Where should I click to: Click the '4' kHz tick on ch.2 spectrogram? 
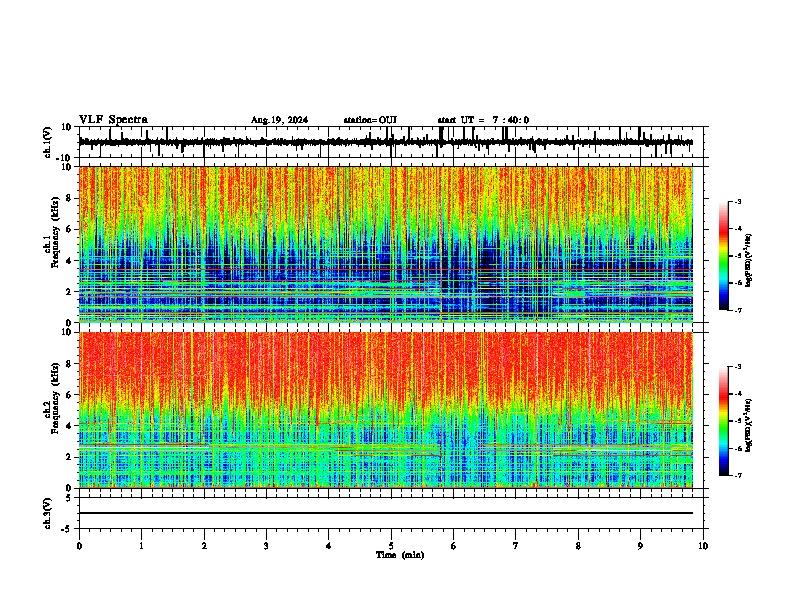[x=70, y=426]
